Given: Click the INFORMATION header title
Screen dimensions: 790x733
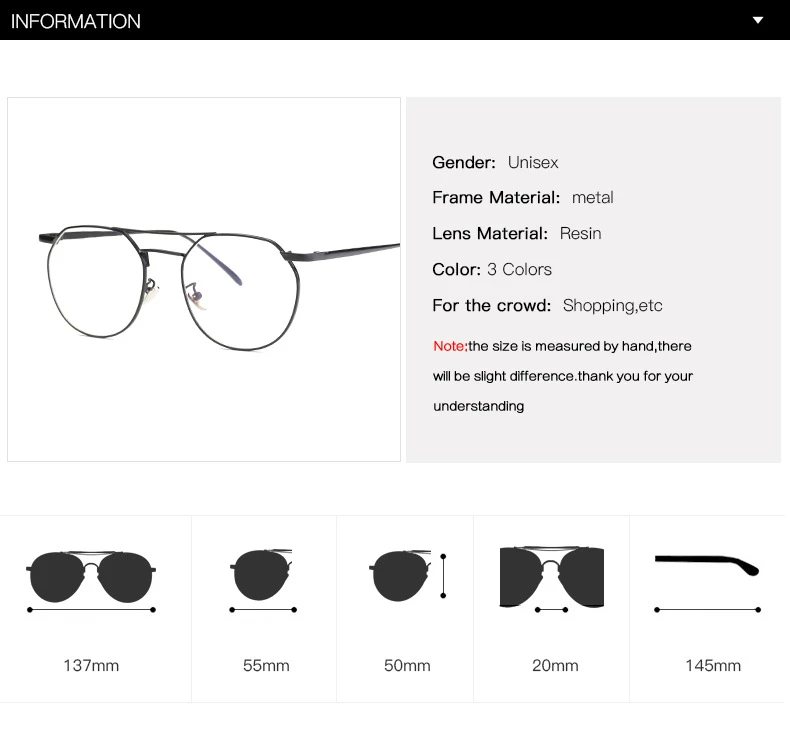Looking at the screenshot, I should pyautogui.click(x=76, y=22).
